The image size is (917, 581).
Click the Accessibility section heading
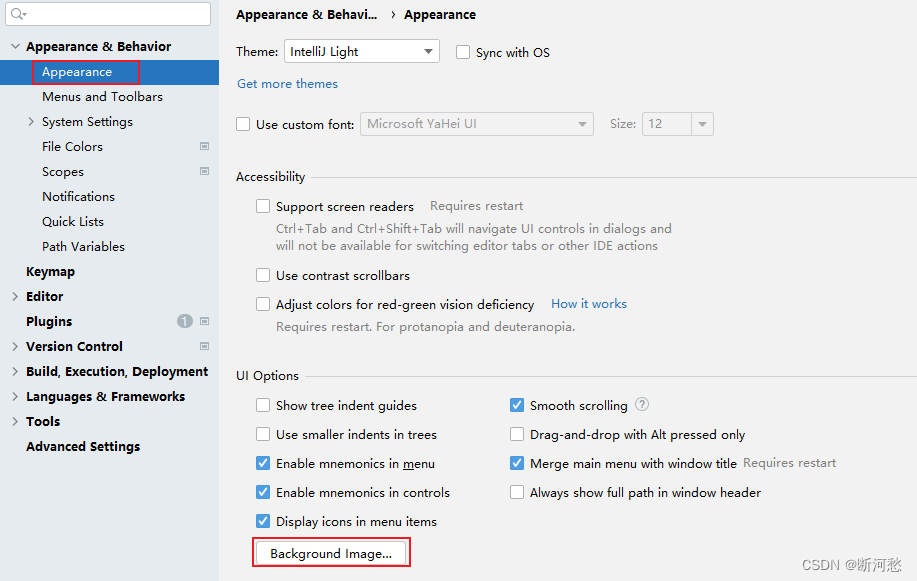pyautogui.click(x=270, y=177)
